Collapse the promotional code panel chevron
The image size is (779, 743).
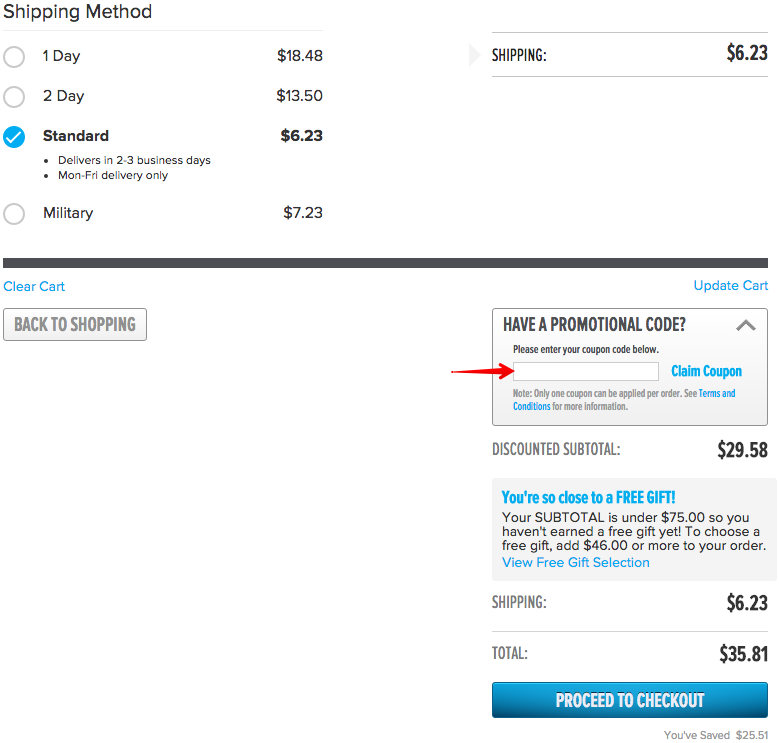(x=745, y=325)
